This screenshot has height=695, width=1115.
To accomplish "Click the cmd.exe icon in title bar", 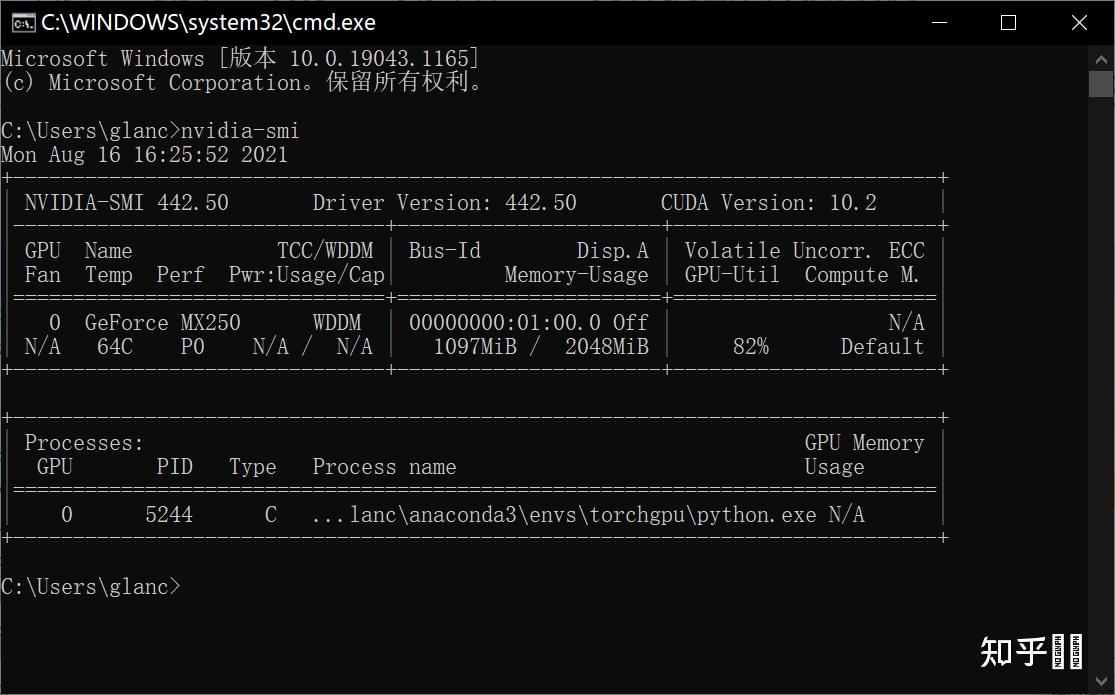I will tap(22, 22).
